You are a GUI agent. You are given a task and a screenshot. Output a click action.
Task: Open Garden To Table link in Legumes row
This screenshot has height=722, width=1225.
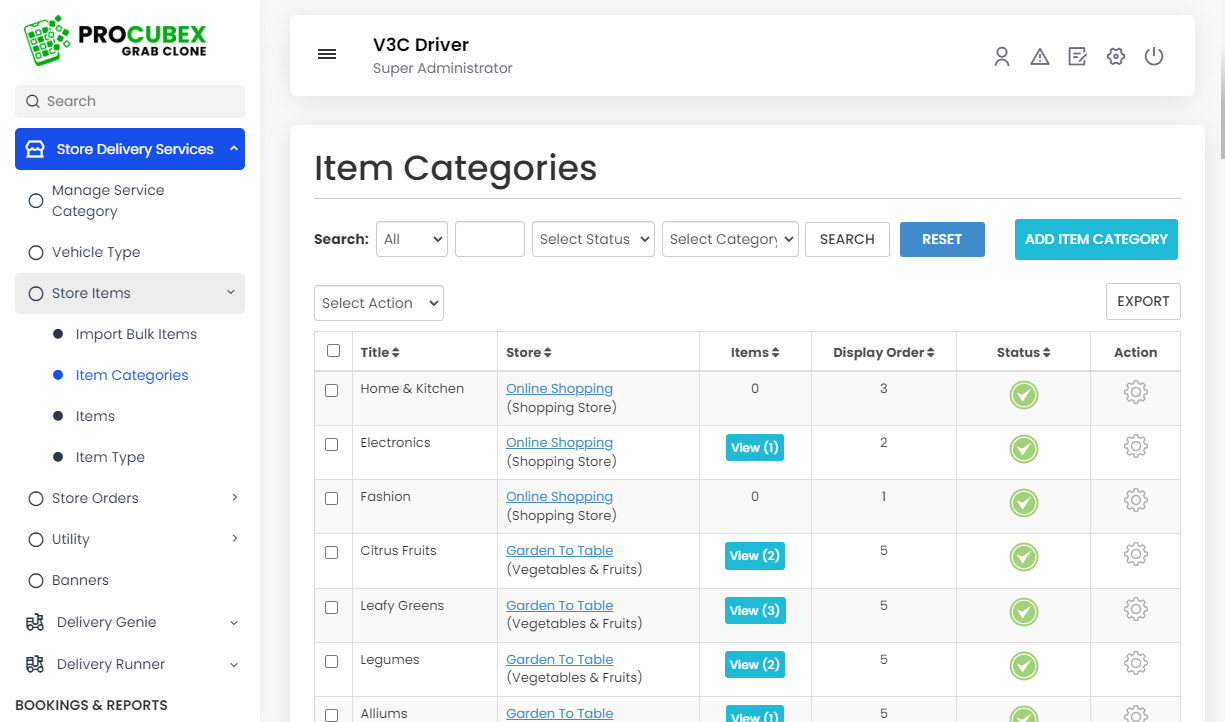coord(559,659)
